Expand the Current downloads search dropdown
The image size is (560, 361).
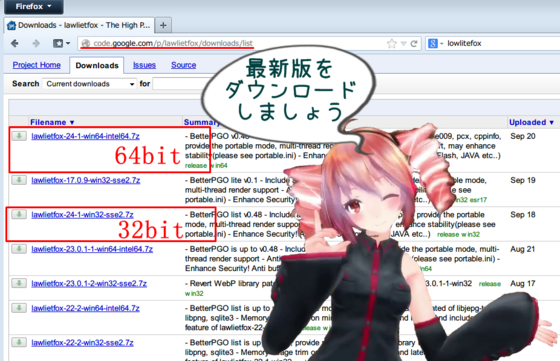pos(89,84)
